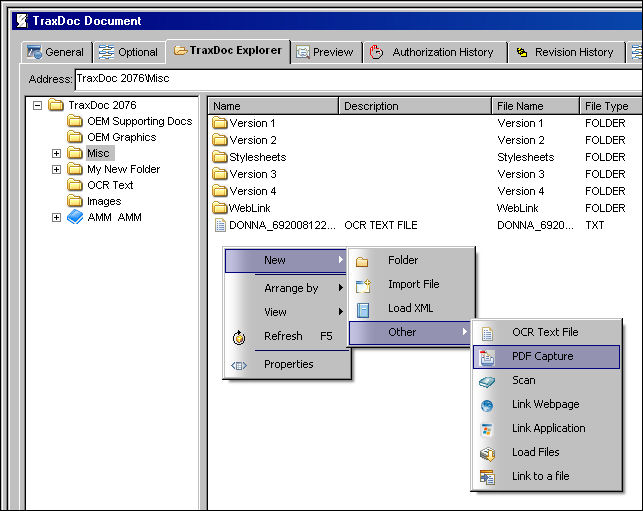
Task: Open the View submenu
Action: [x=287, y=312]
